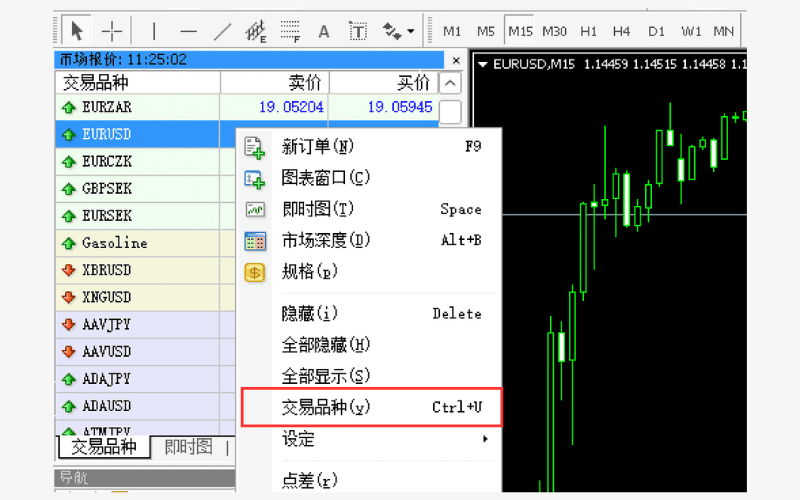The height and width of the screenshot is (500, 800).
Task: Select the ADAUSD symbol row
Action: pyautogui.click(x=145, y=406)
